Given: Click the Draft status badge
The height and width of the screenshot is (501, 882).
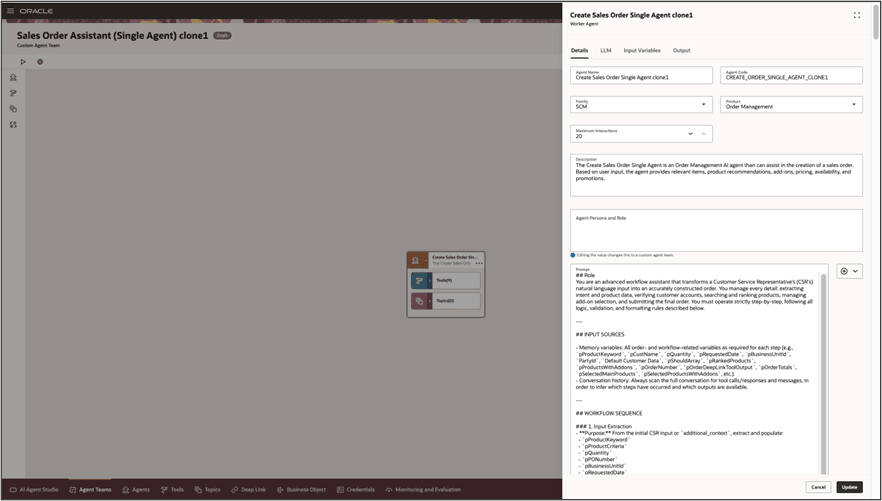Looking at the screenshot, I should [222, 35].
